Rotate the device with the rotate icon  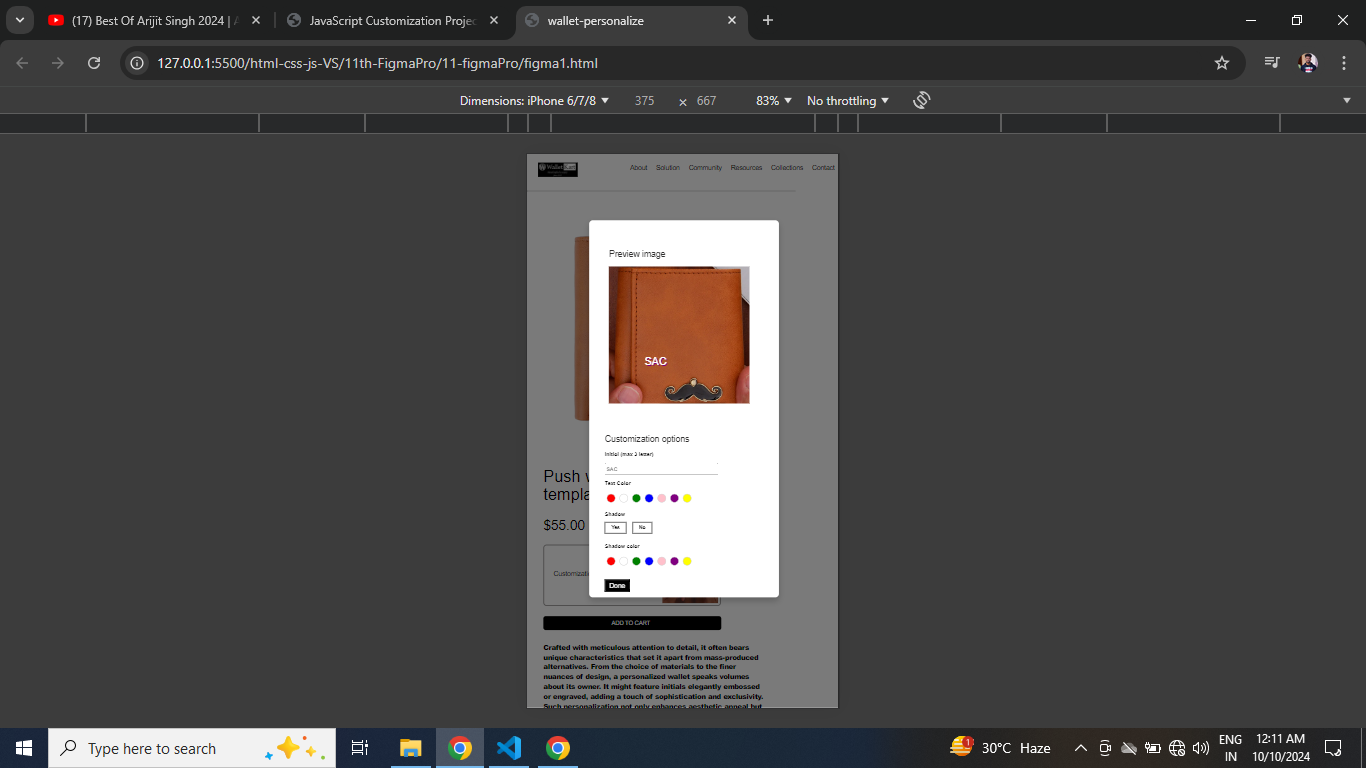[922, 100]
